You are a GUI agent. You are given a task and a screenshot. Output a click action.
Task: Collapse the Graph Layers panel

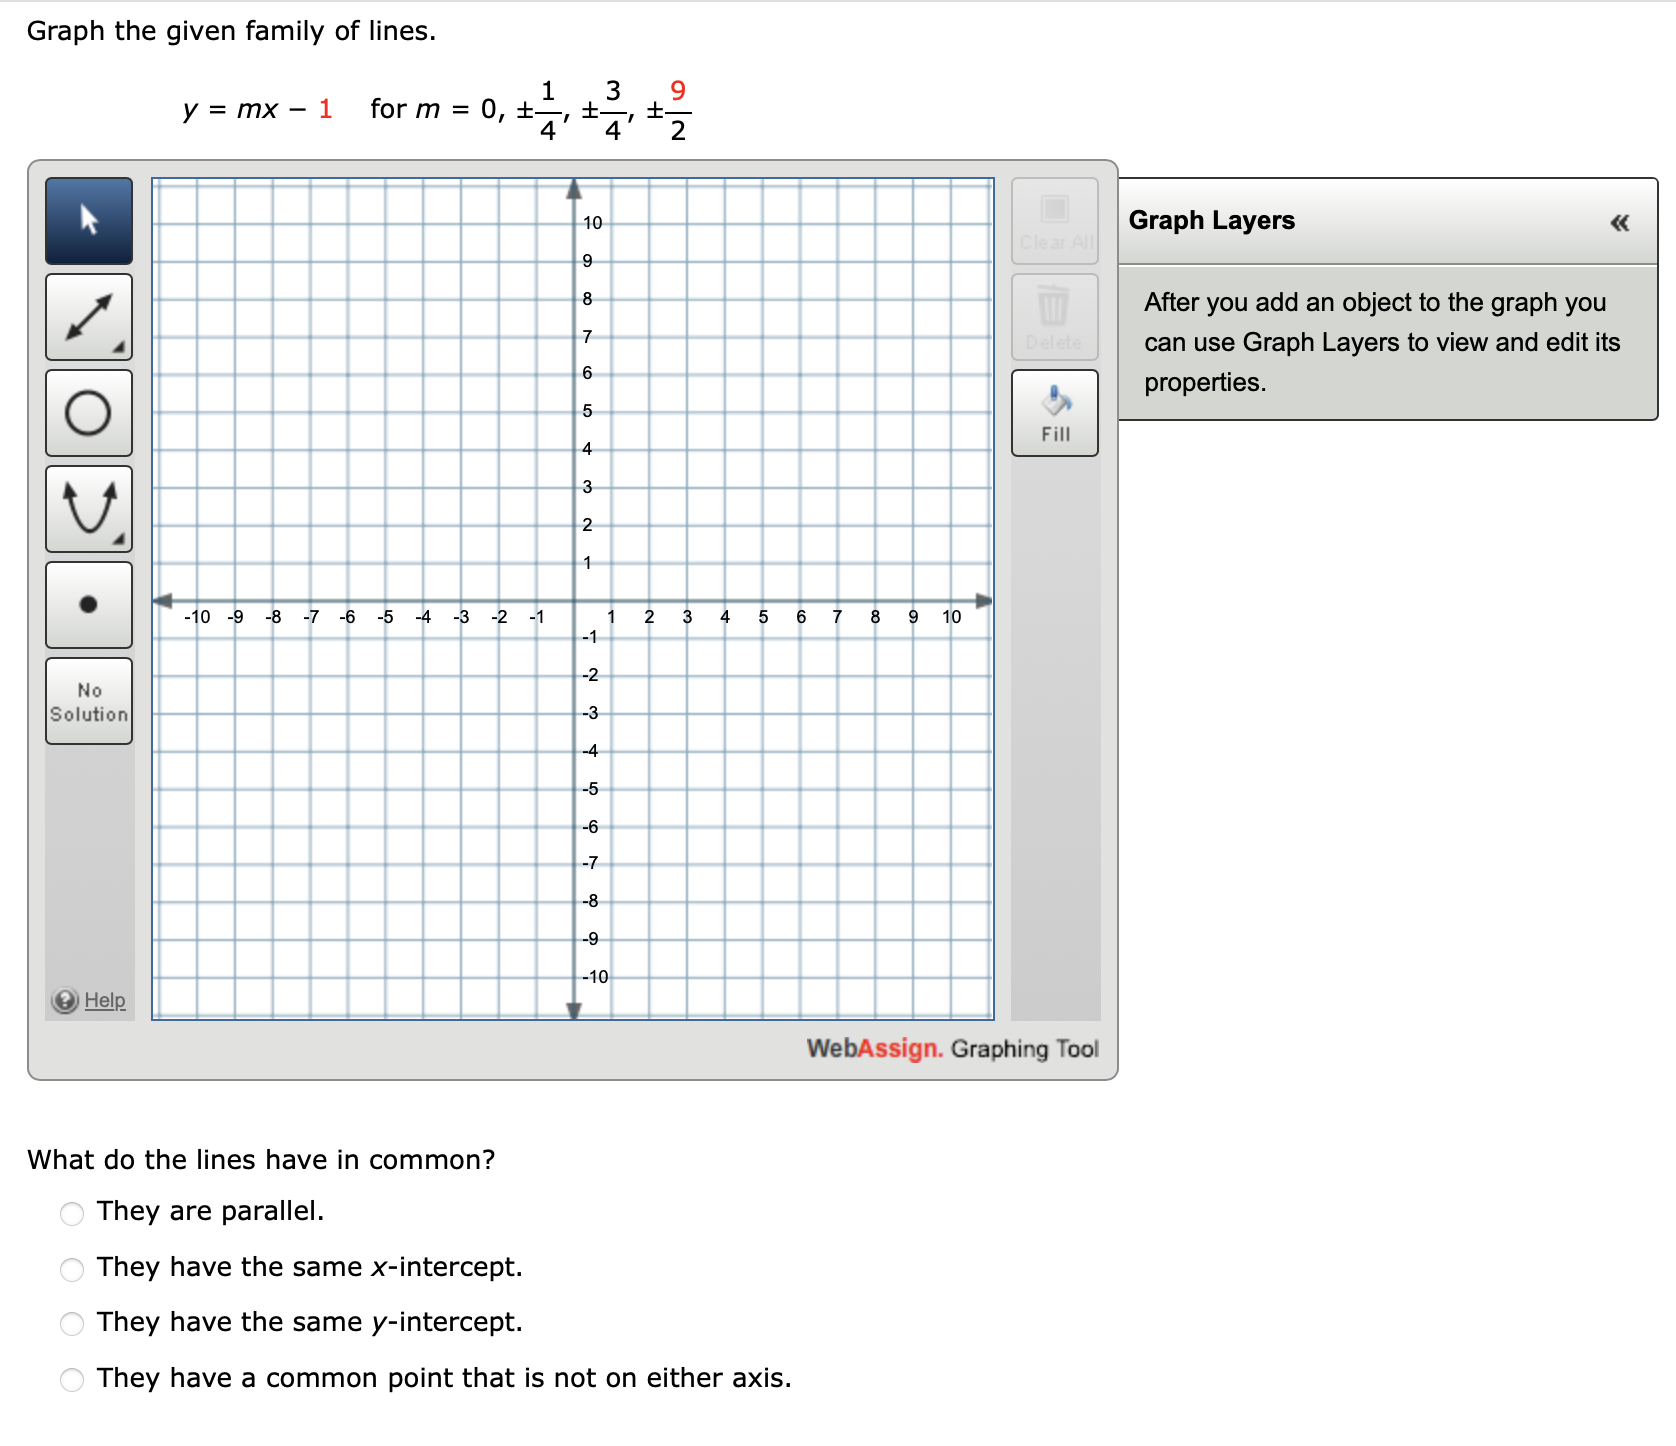click(1618, 224)
